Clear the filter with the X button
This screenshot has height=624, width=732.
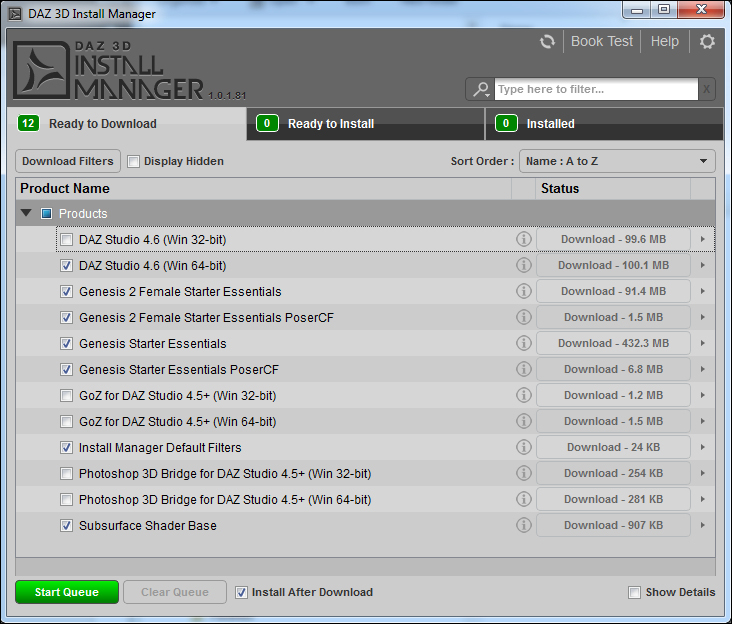[x=706, y=89]
